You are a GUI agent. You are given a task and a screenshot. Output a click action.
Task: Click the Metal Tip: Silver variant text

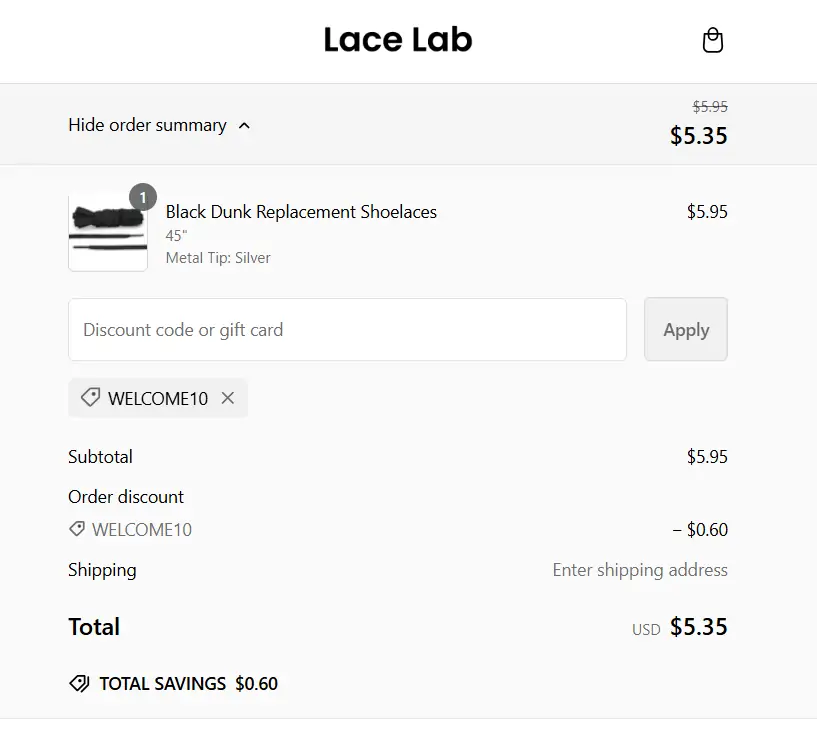[218, 258]
